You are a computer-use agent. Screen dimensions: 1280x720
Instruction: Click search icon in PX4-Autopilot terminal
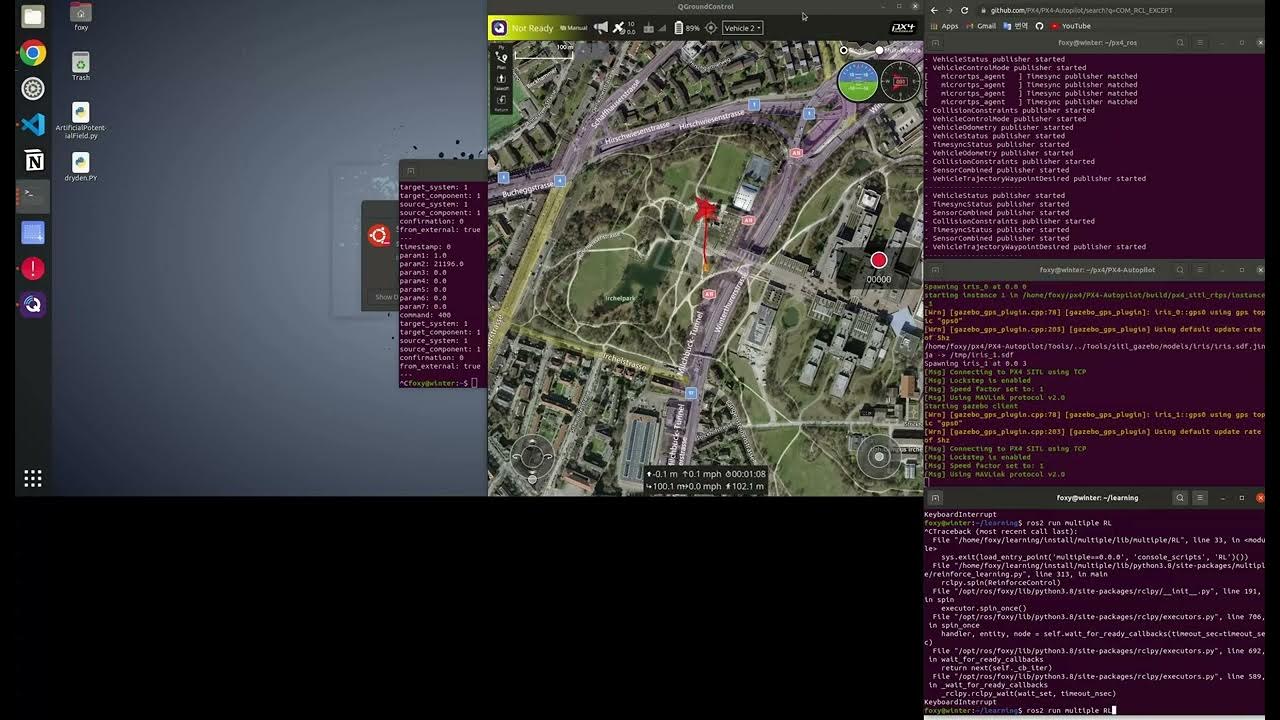point(1180,270)
